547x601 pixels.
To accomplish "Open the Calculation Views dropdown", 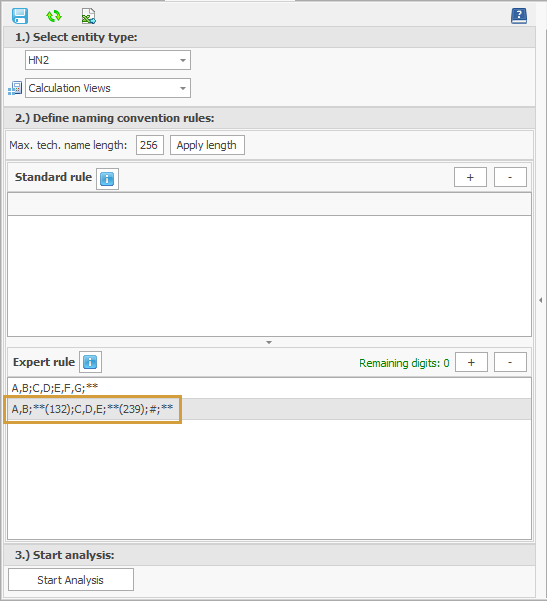I will (108, 88).
